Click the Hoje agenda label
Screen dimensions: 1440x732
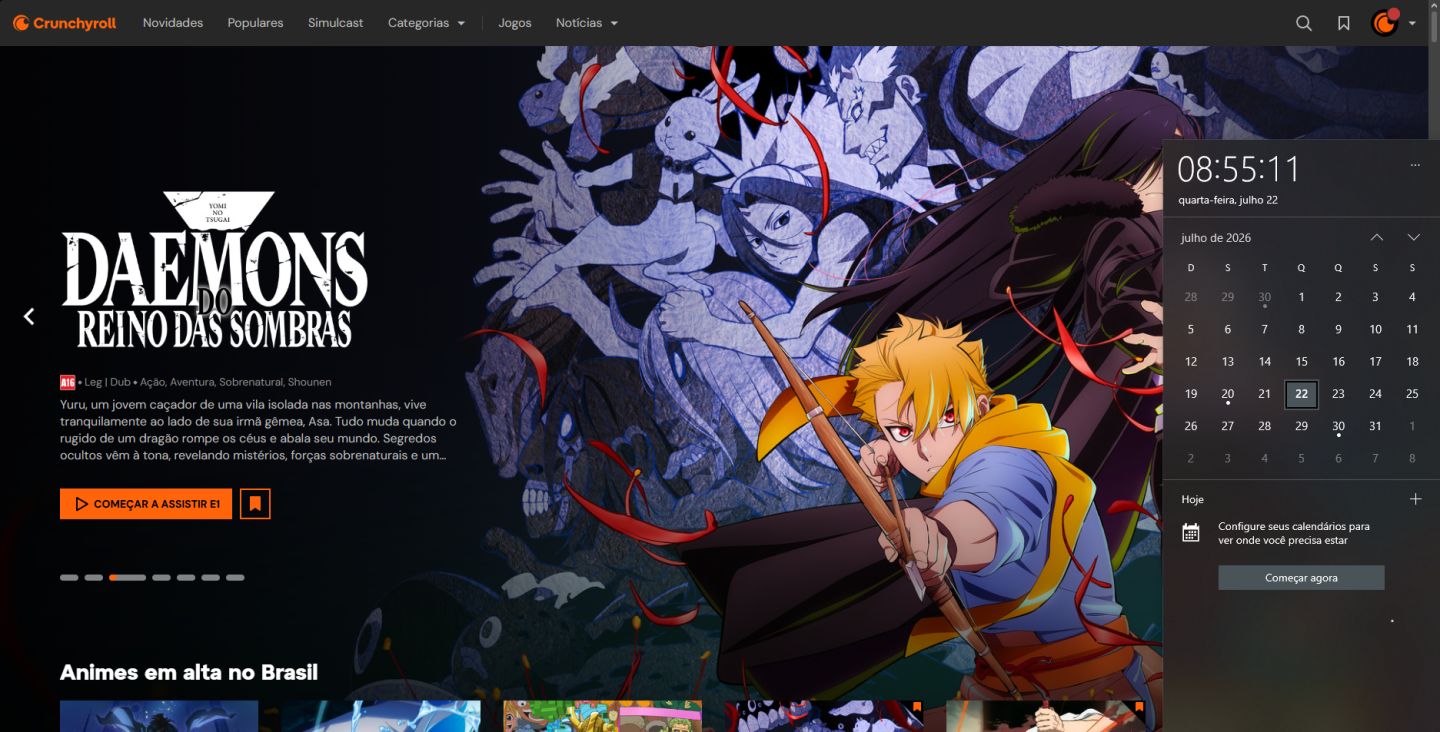(1192, 499)
